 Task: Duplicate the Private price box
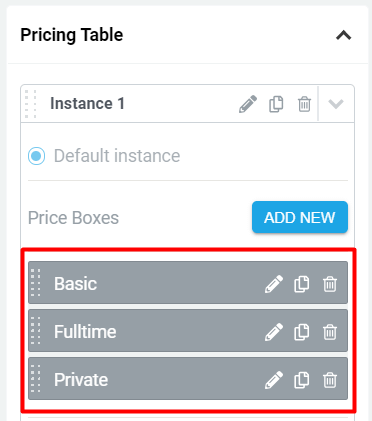click(302, 380)
